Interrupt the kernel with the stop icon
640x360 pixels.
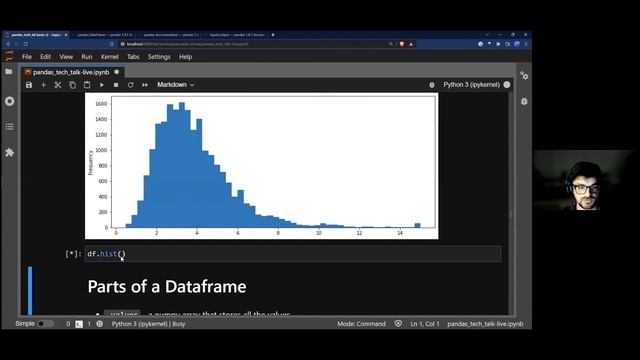[x=116, y=85]
